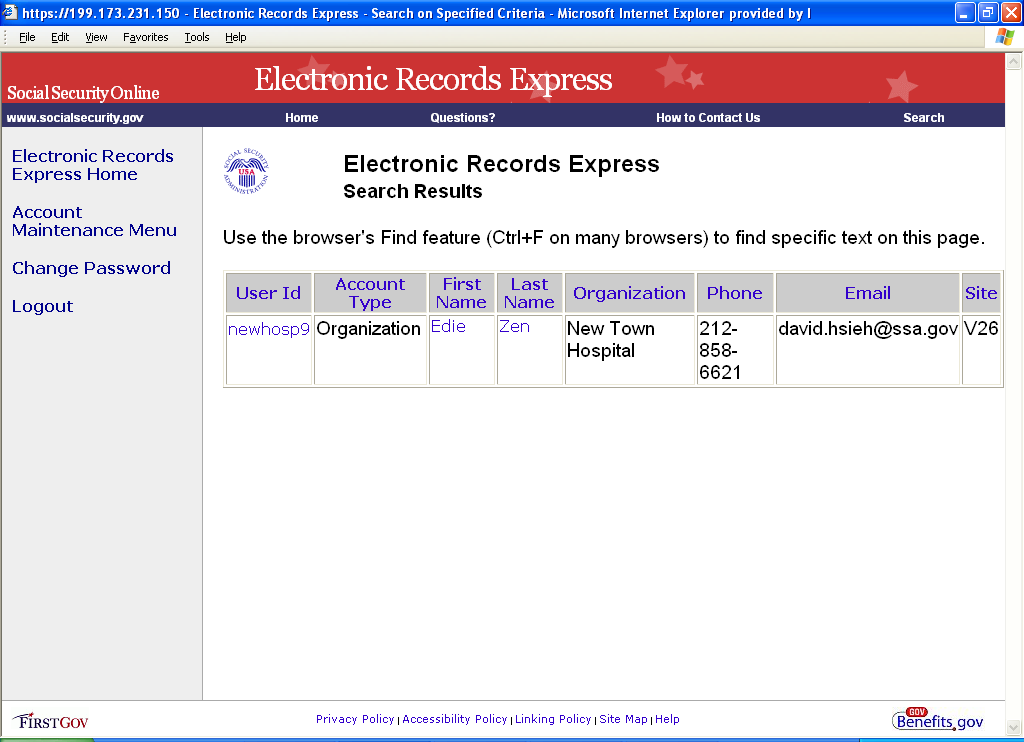
Task: Click the scrollbar down arrow
Action: (1014, 727)
